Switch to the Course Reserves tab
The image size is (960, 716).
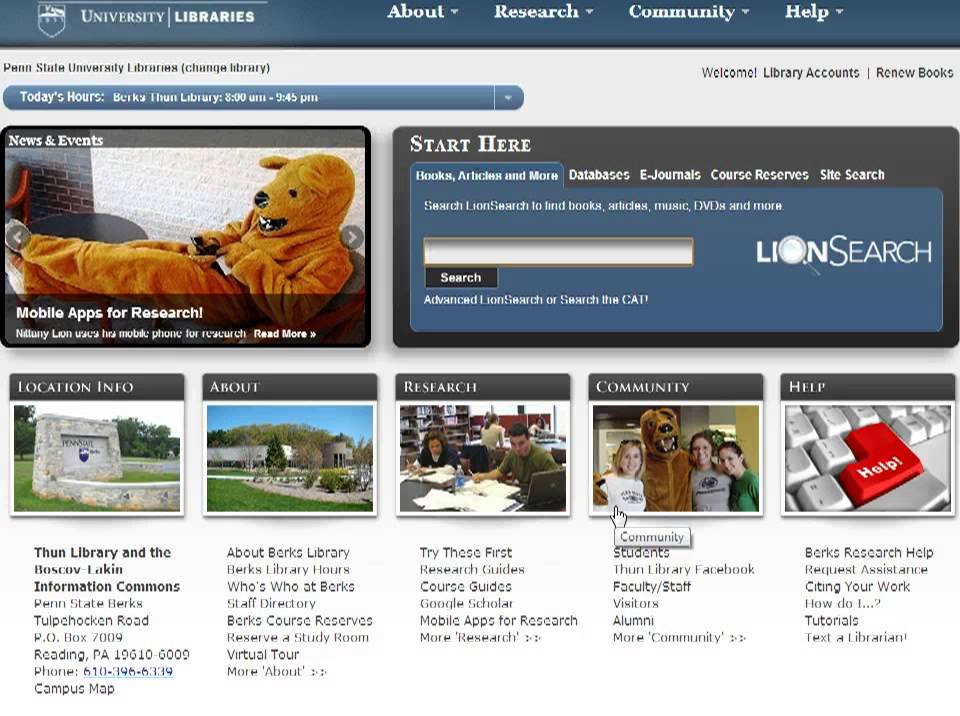tap(759, 175)
